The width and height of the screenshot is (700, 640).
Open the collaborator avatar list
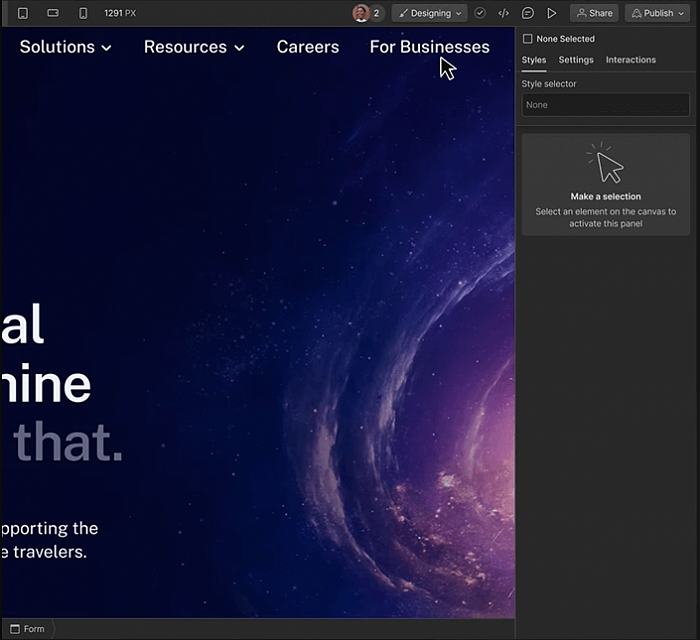point(361,13)
